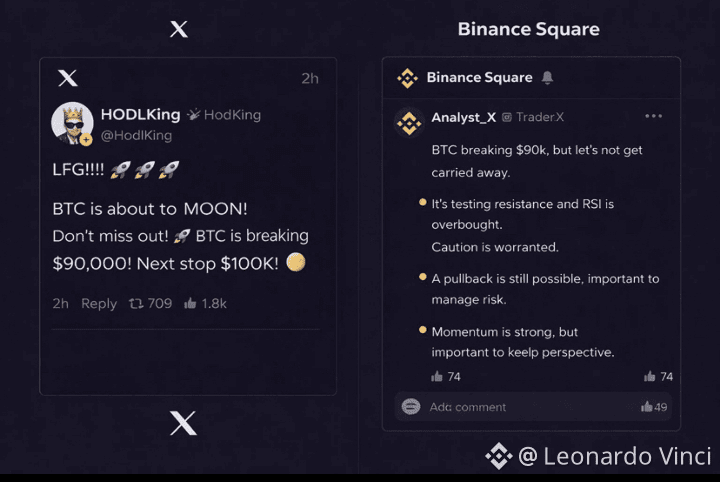Open the three-dot menu on Analyst_X's post
The height and width of the screenshot is (482, 720).
[654, 116]
